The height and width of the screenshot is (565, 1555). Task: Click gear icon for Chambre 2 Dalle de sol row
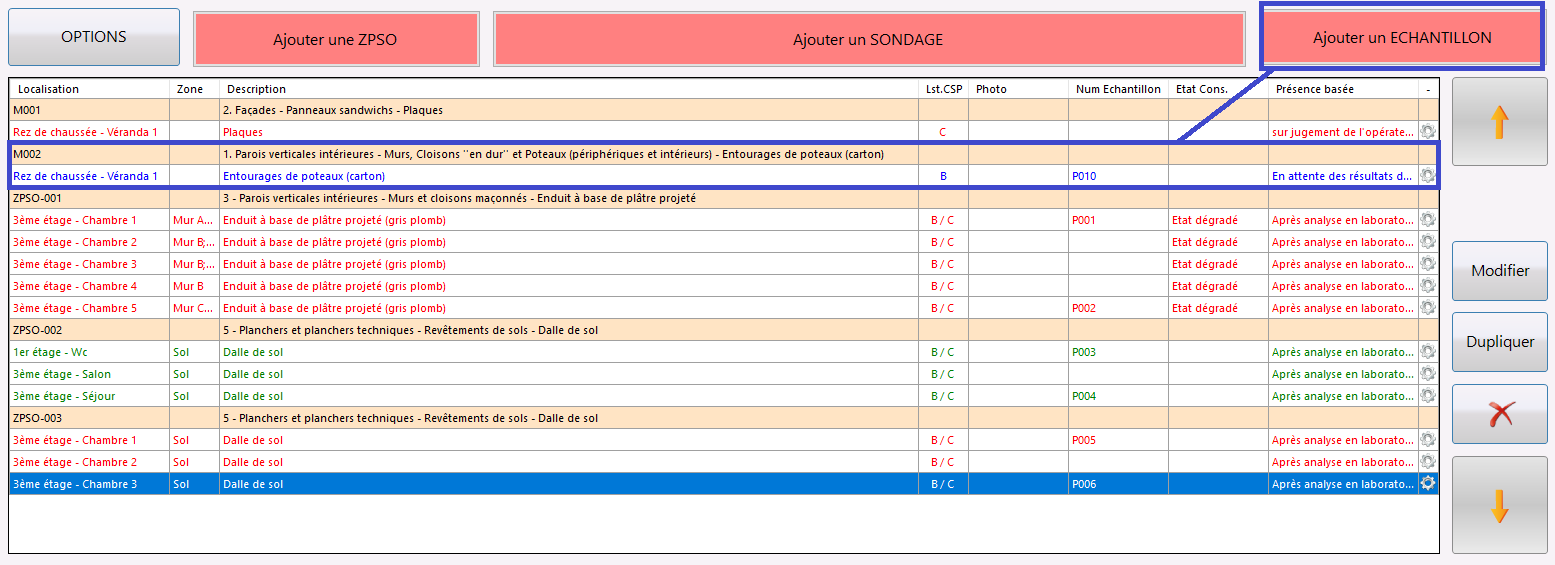pyautogui.click(x=1428, y=462)
